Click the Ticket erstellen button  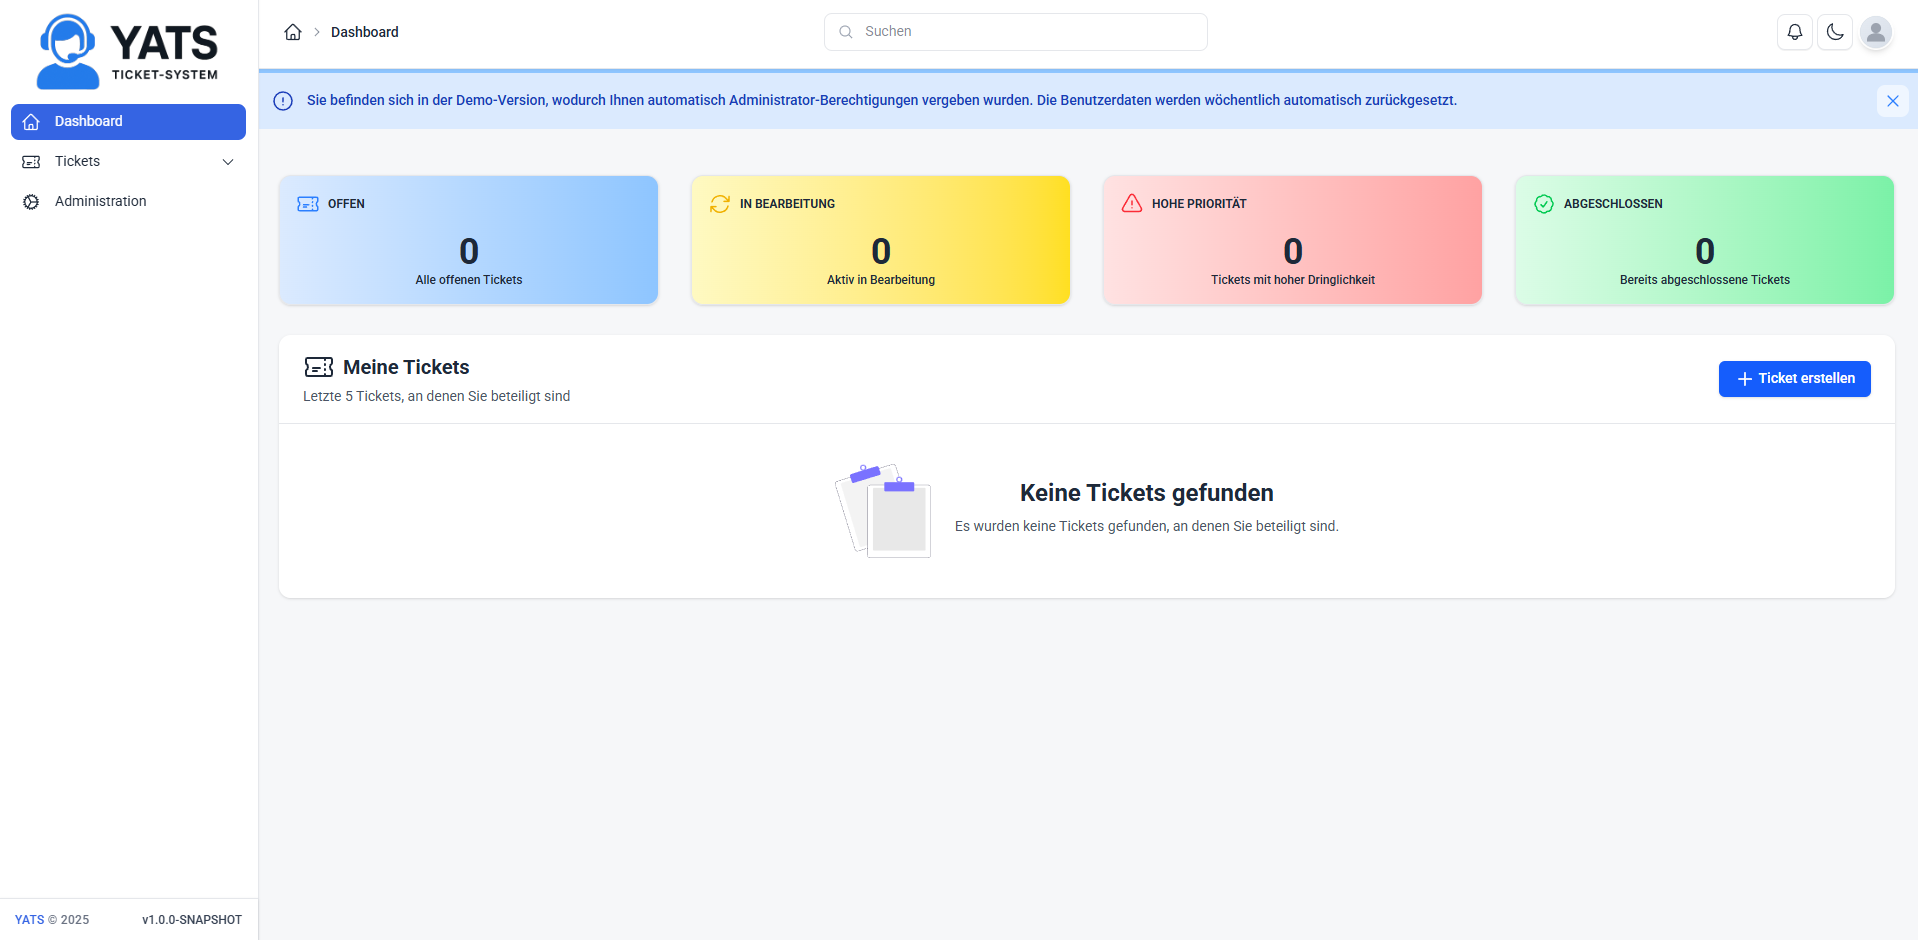pos(1794,378)
